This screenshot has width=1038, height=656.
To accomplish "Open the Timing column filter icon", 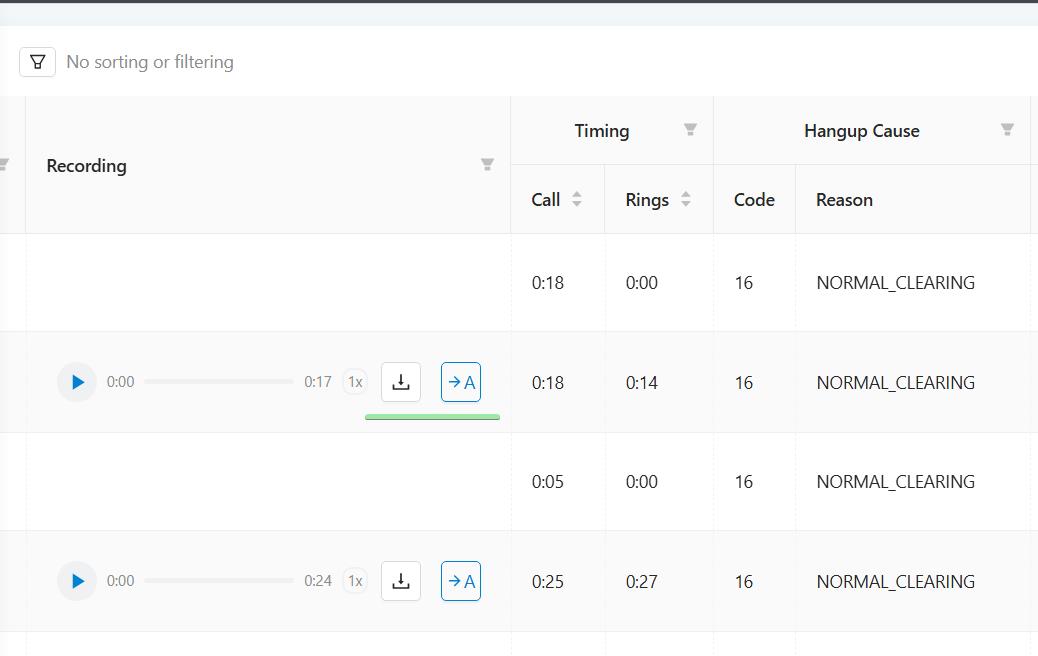I will (x=690, y=130).
